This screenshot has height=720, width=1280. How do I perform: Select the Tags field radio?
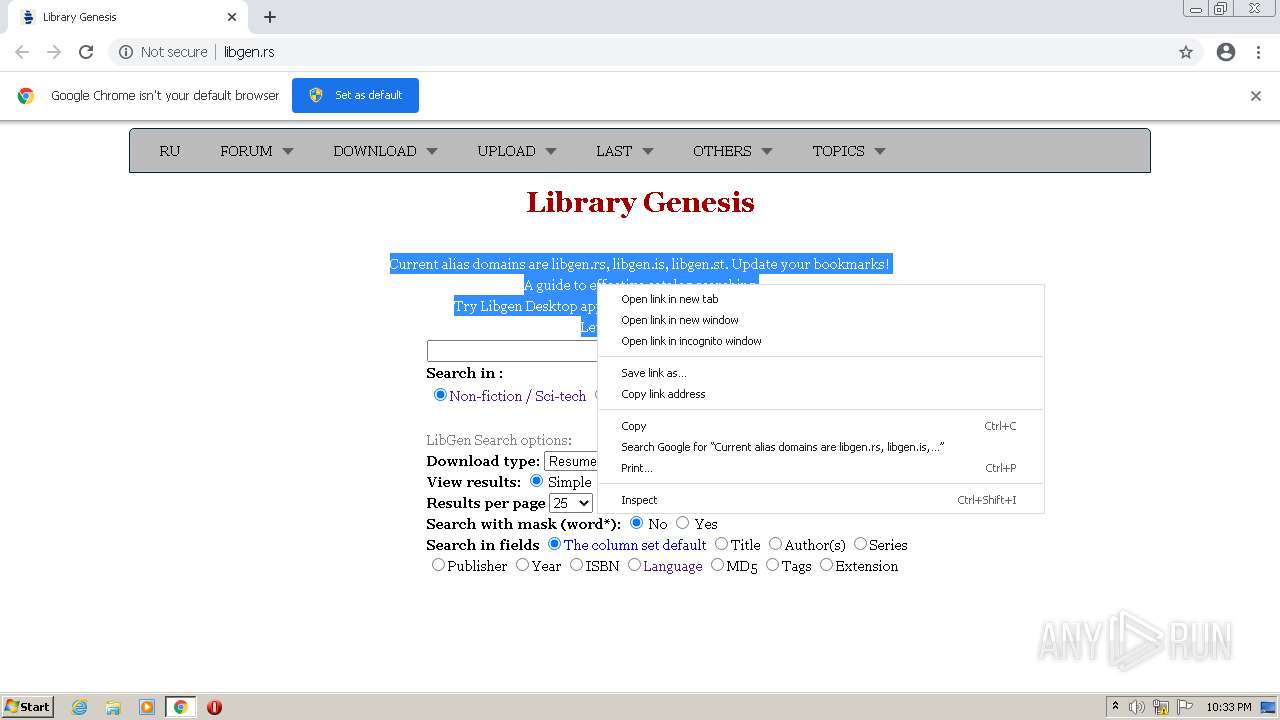773,565
